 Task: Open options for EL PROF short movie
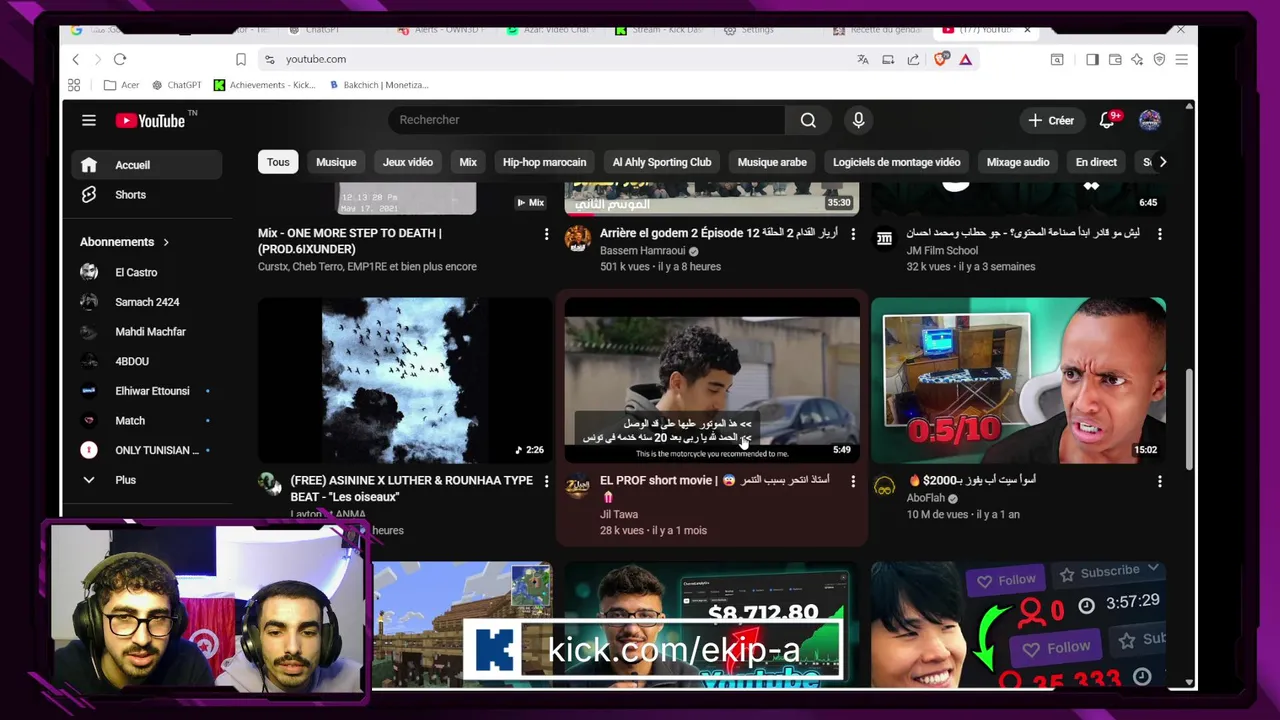[x=853, y=481]
